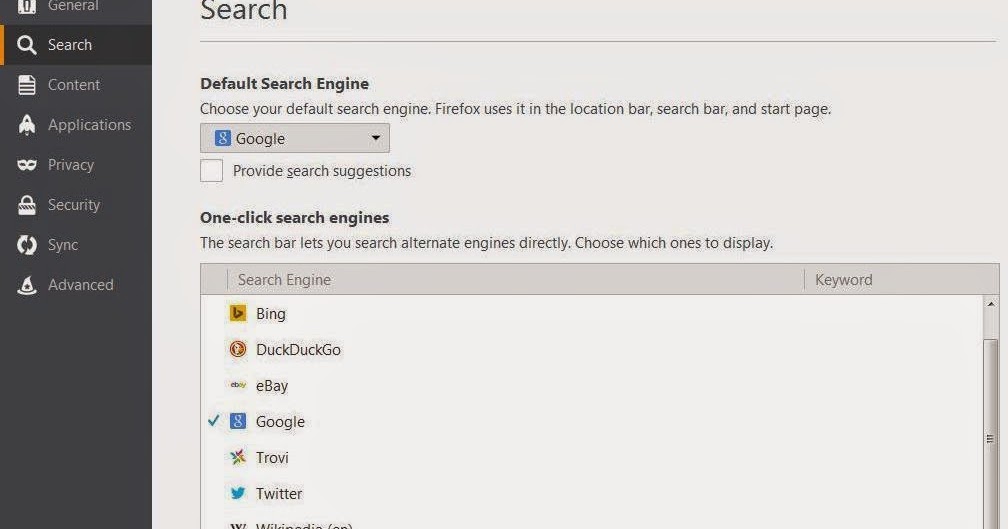The width and height of the screenshot is (1008, 529).
Task: Click the Privacy mask icon
Action: [27, 165]
